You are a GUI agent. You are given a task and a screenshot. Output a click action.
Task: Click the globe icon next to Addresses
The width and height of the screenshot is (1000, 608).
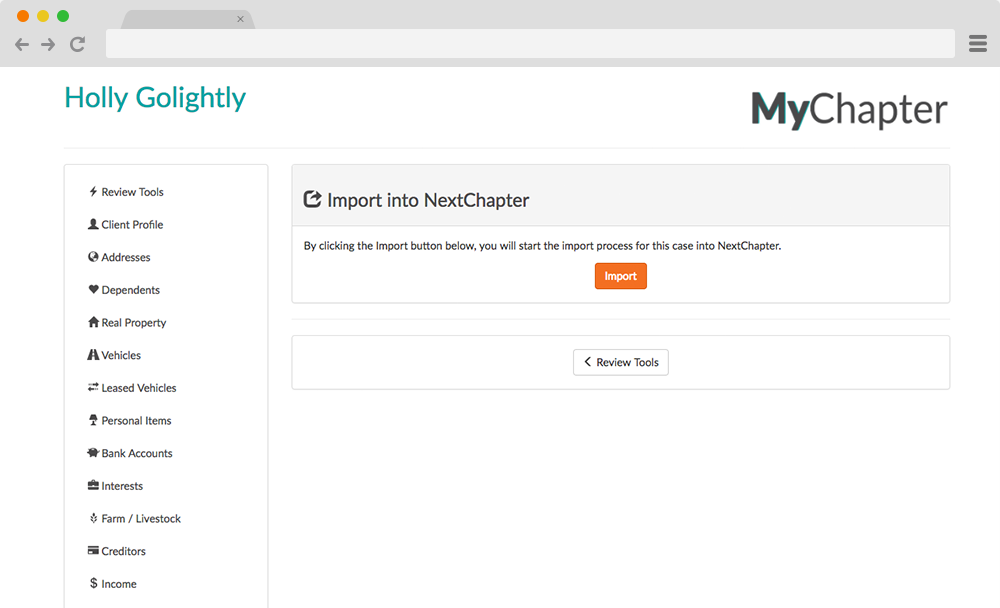tap(93, 257)
